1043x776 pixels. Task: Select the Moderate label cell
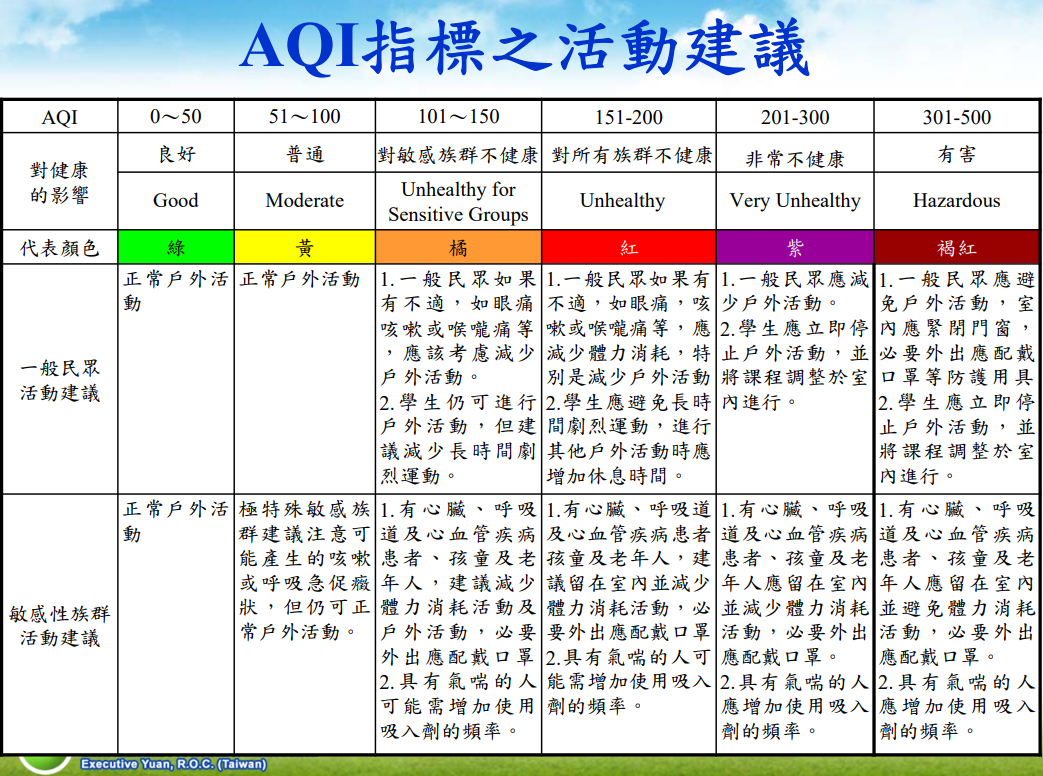coord(305,201)
